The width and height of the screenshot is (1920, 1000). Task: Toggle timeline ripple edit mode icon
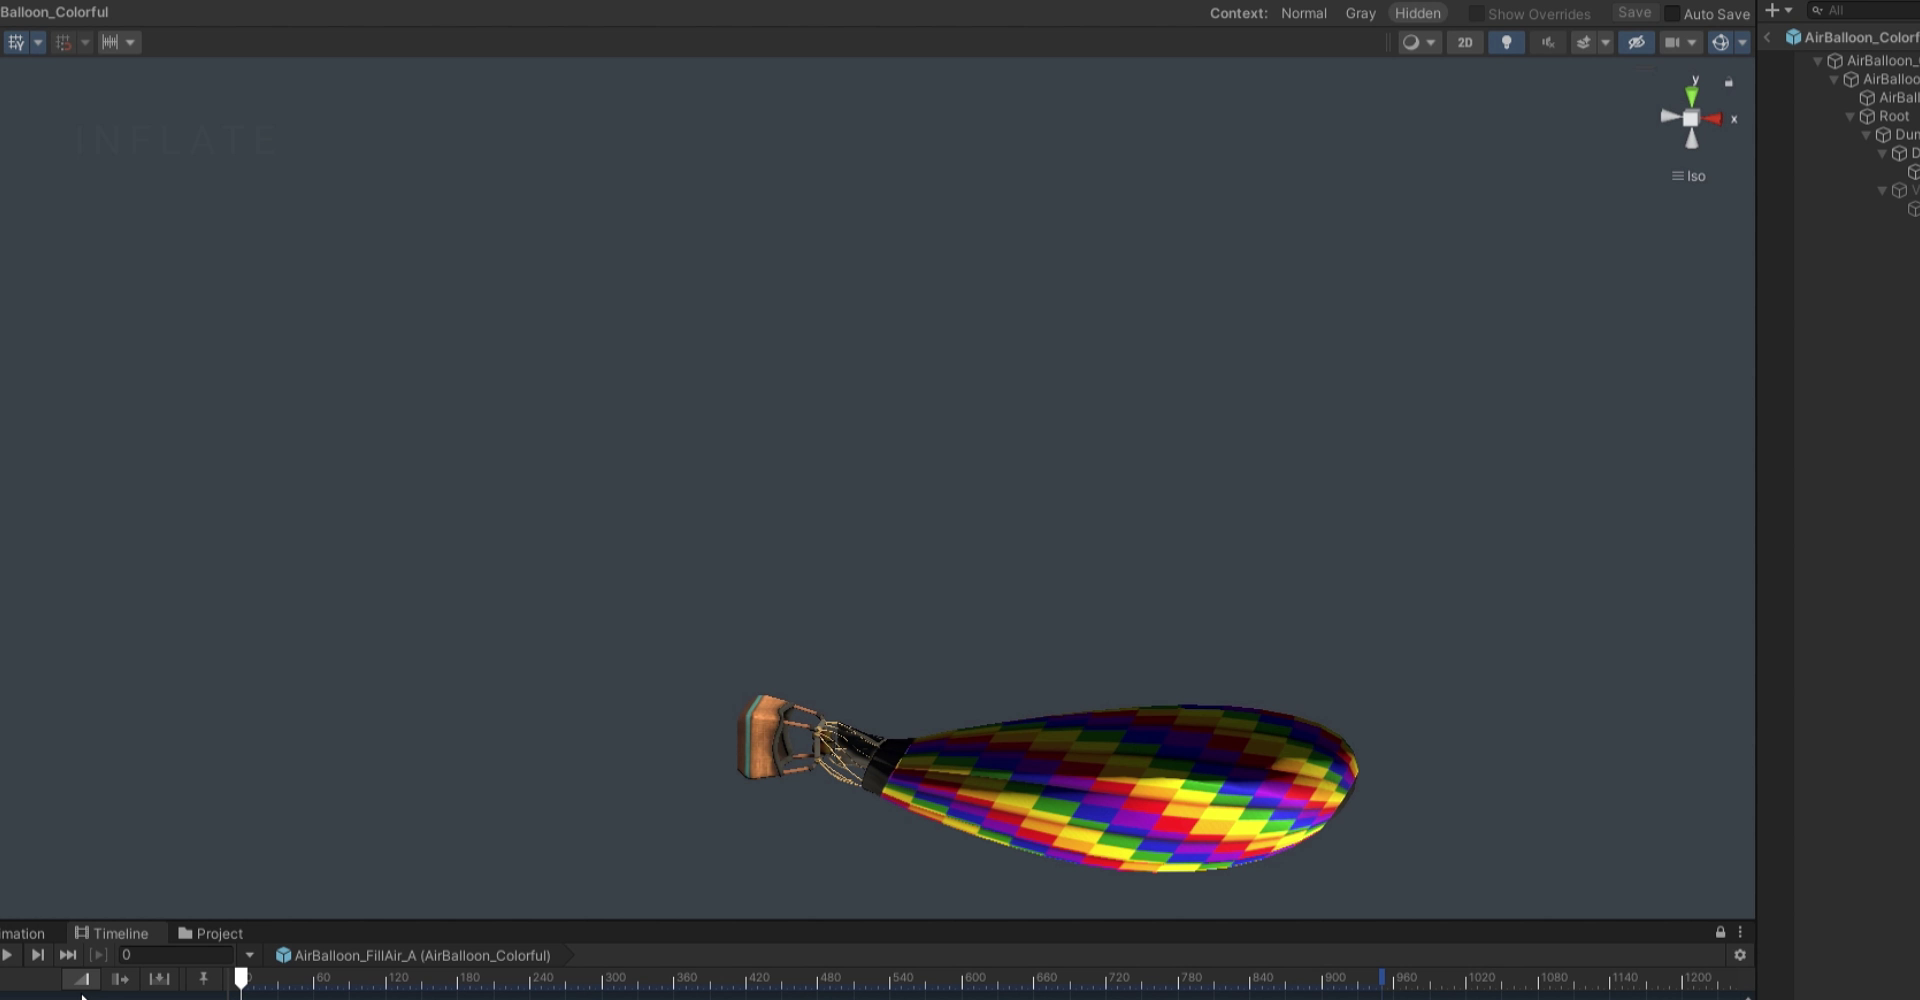point(121,979)
